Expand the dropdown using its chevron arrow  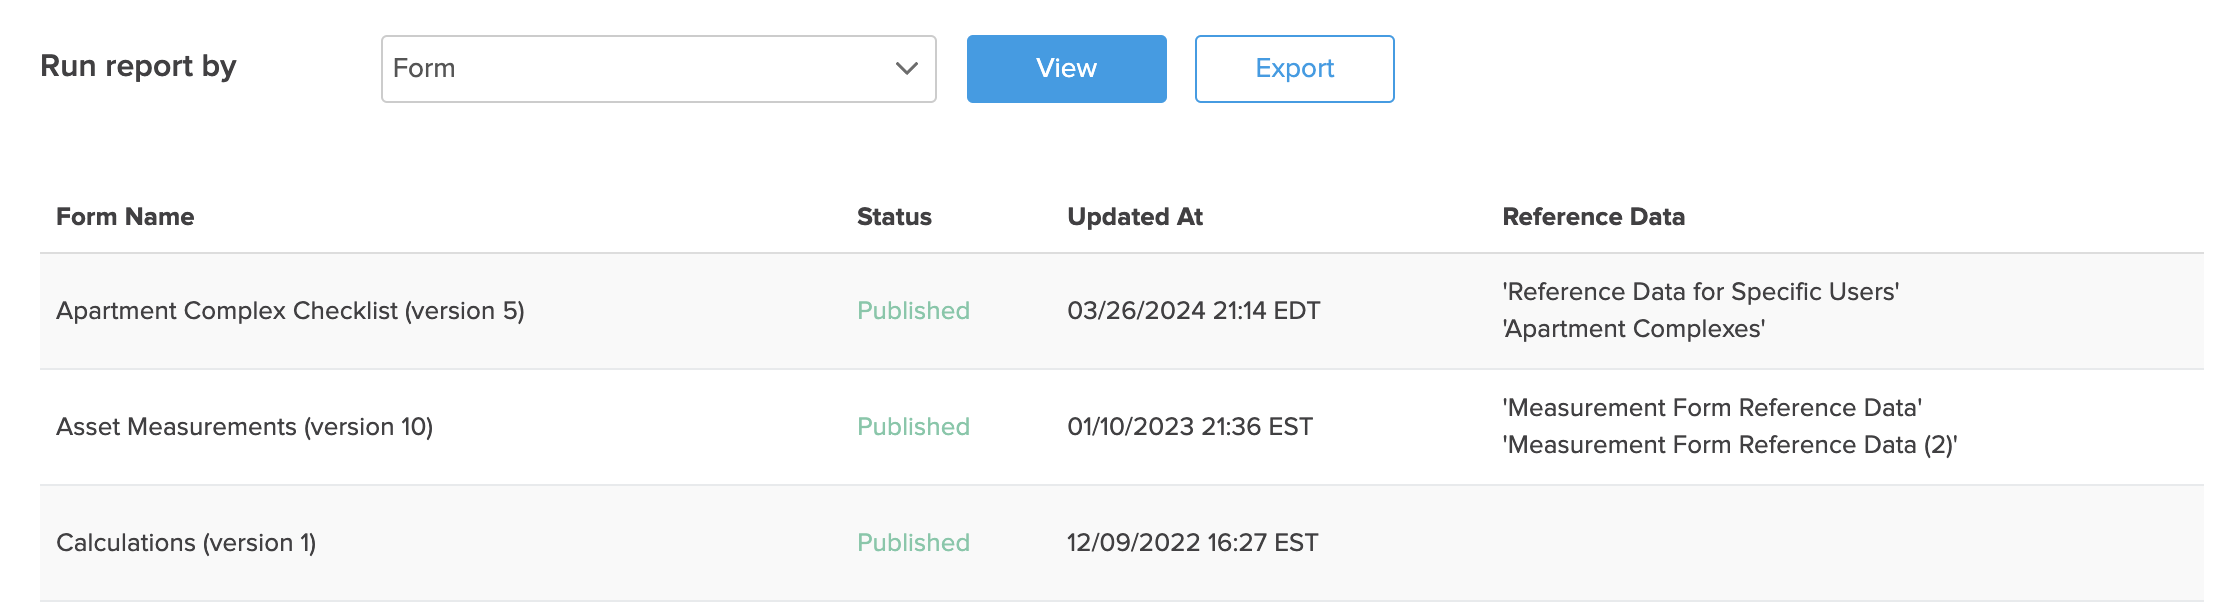tap(905, 68)
